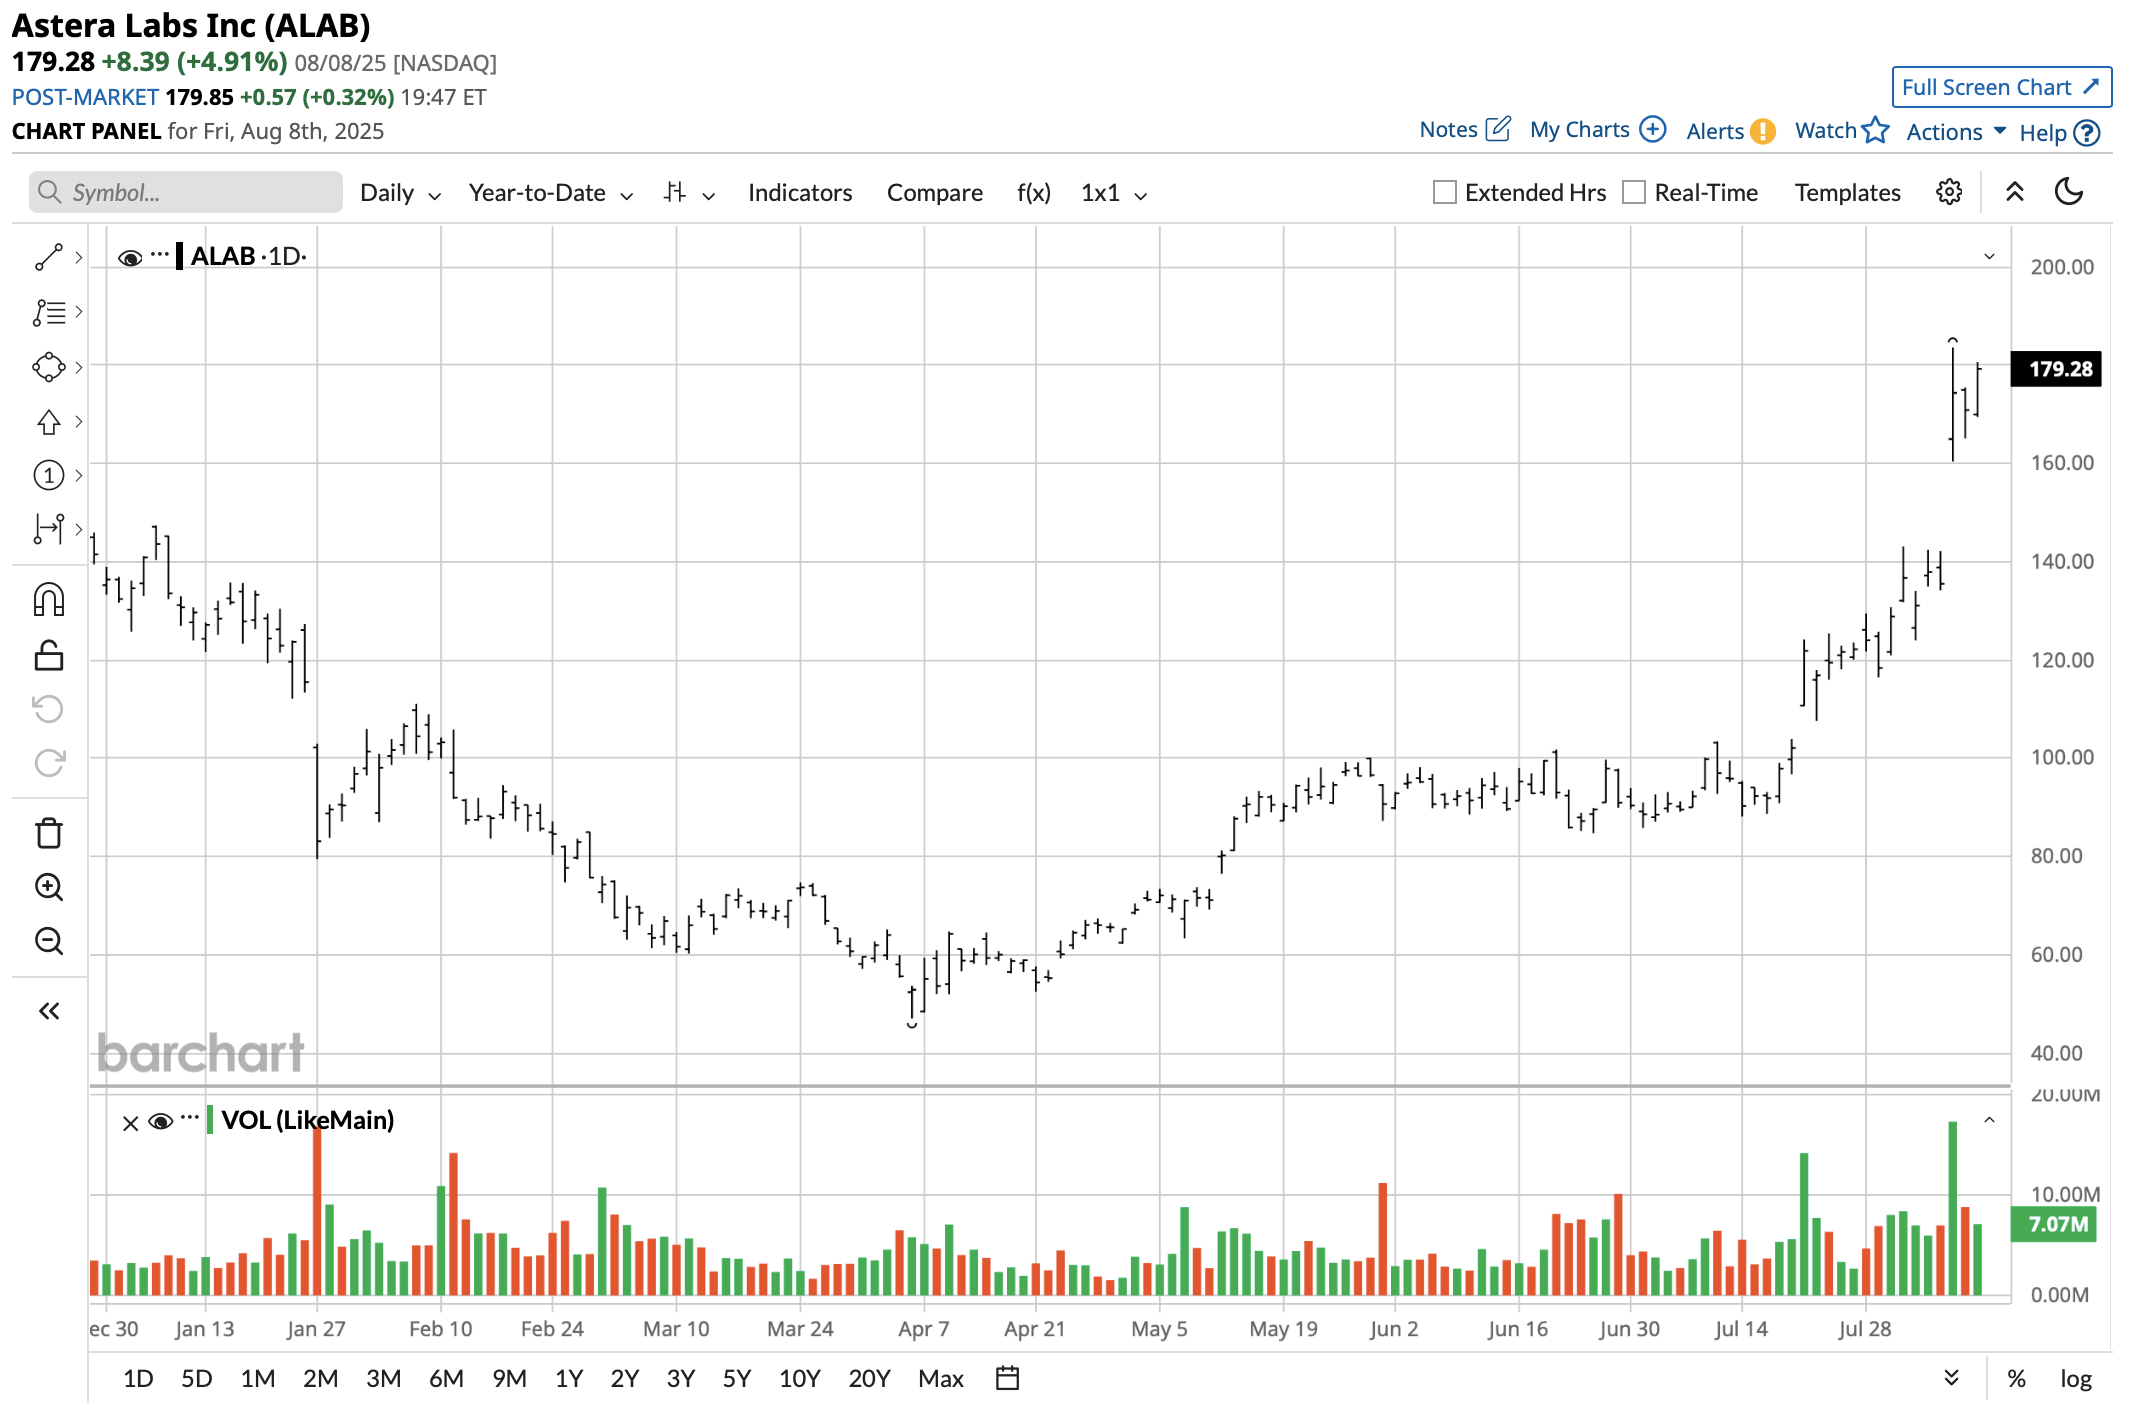Click the My Charts plus icon
This screenshot has height=1420, width=2144.
pyautogui.click(x=1653, y=129)
